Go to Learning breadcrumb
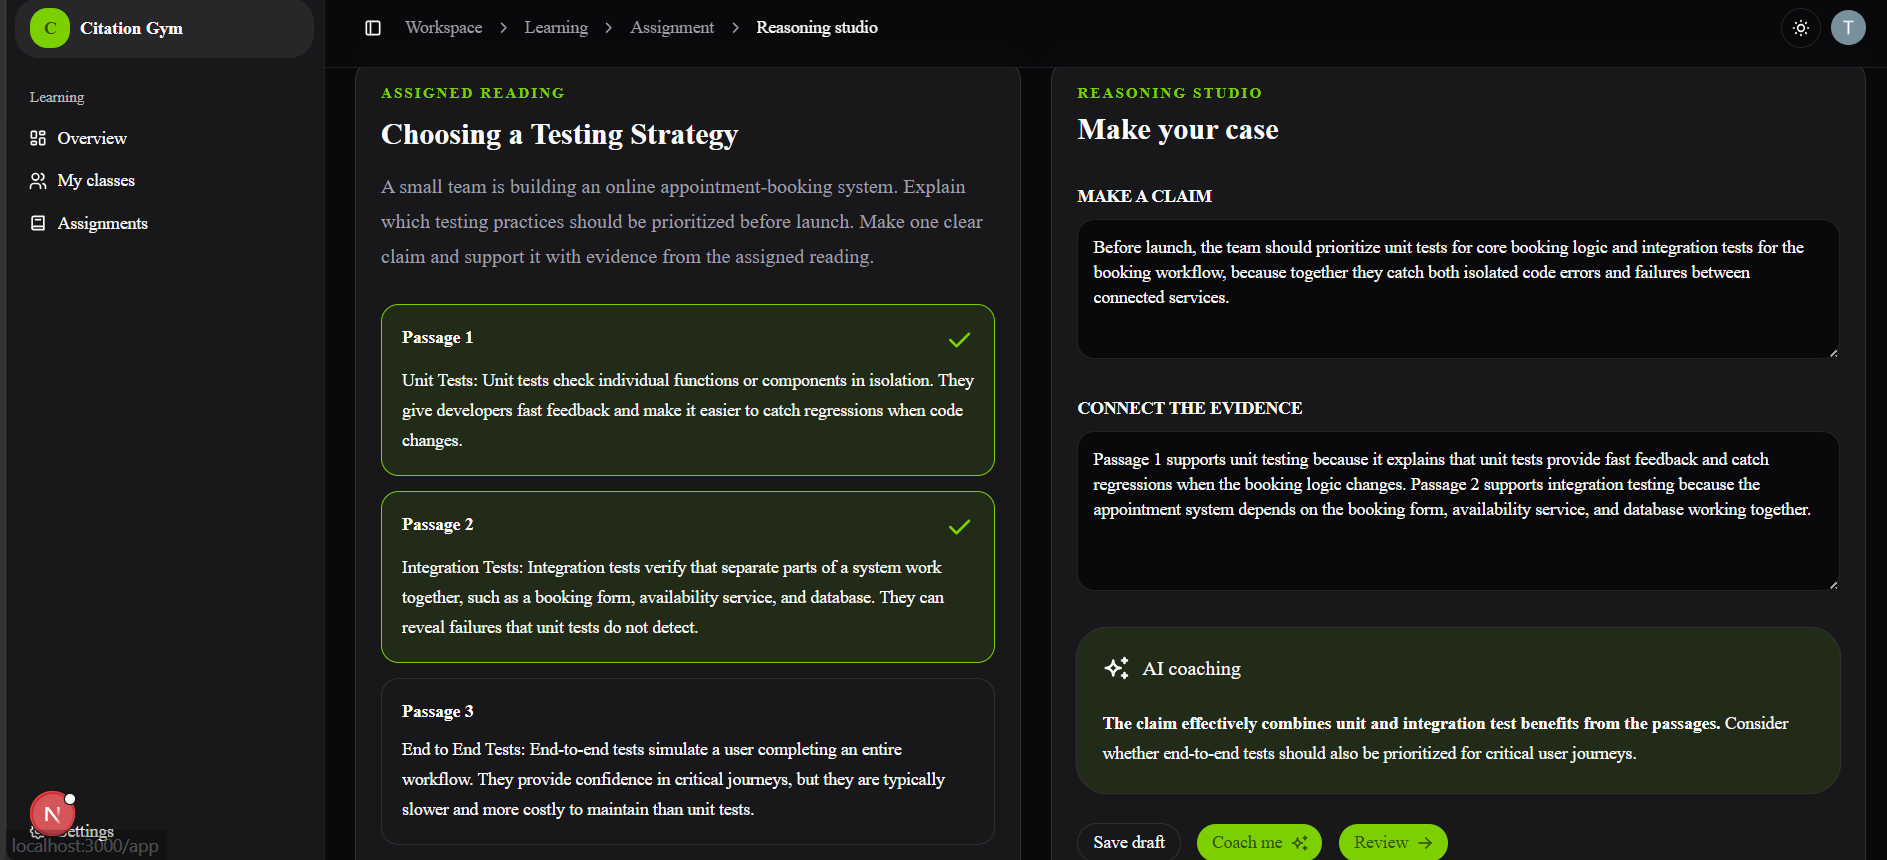 tap(556, 28)
